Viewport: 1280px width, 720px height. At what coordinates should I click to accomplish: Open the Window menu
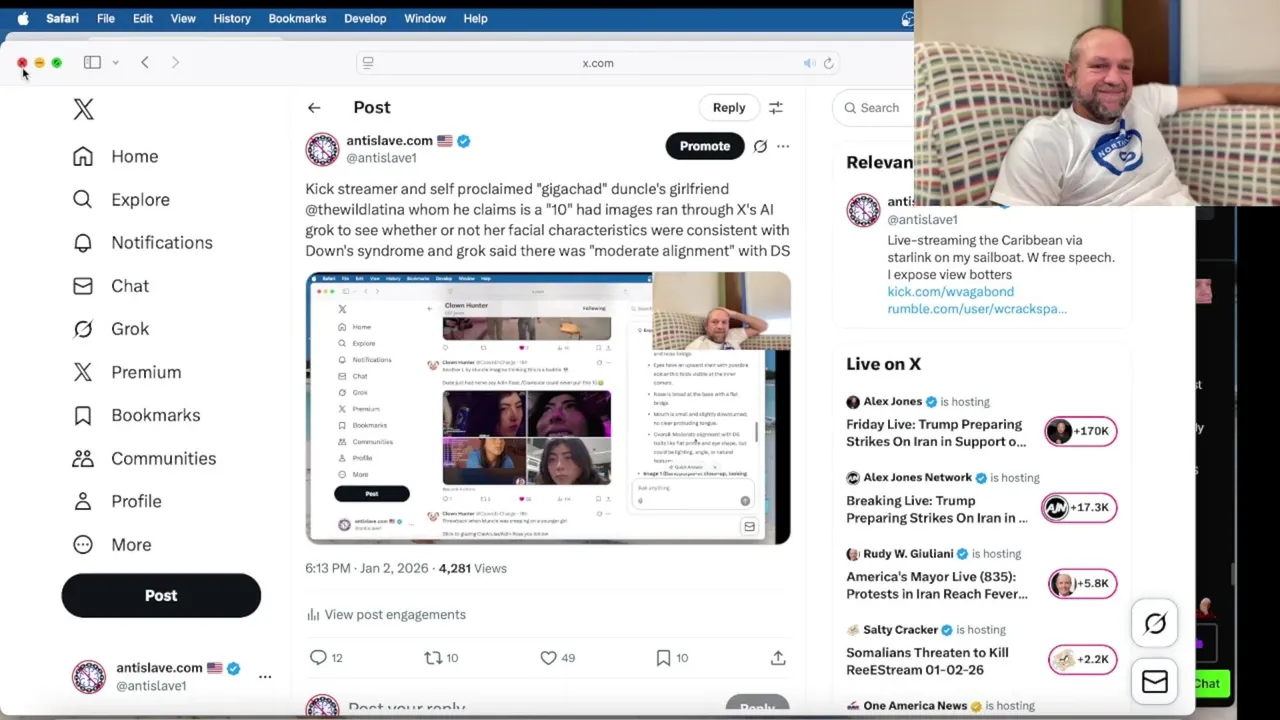click(425, 18)
